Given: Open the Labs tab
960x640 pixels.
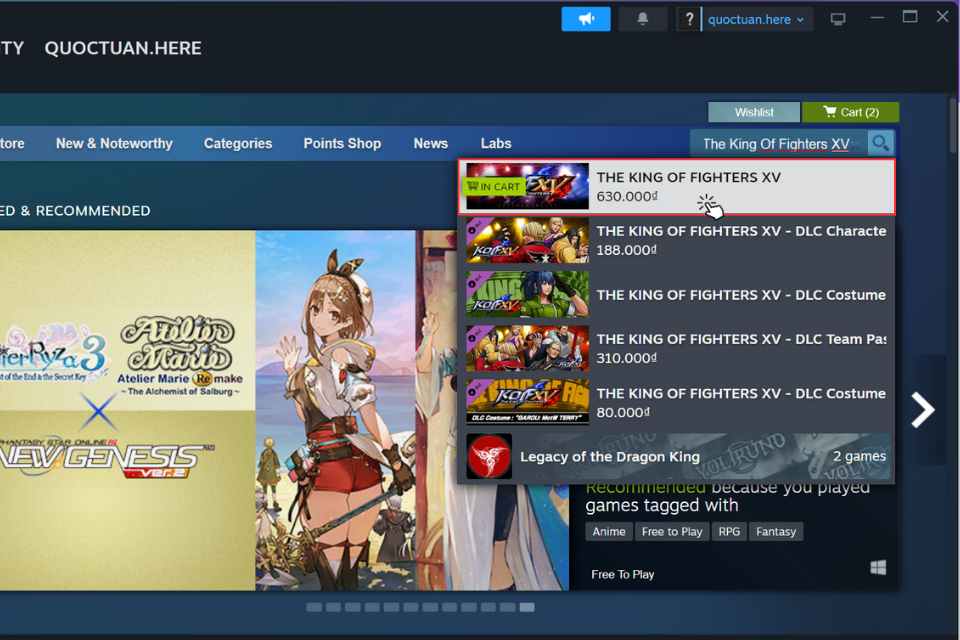Looking at the screenshot, I should click(x=496, y=143).
